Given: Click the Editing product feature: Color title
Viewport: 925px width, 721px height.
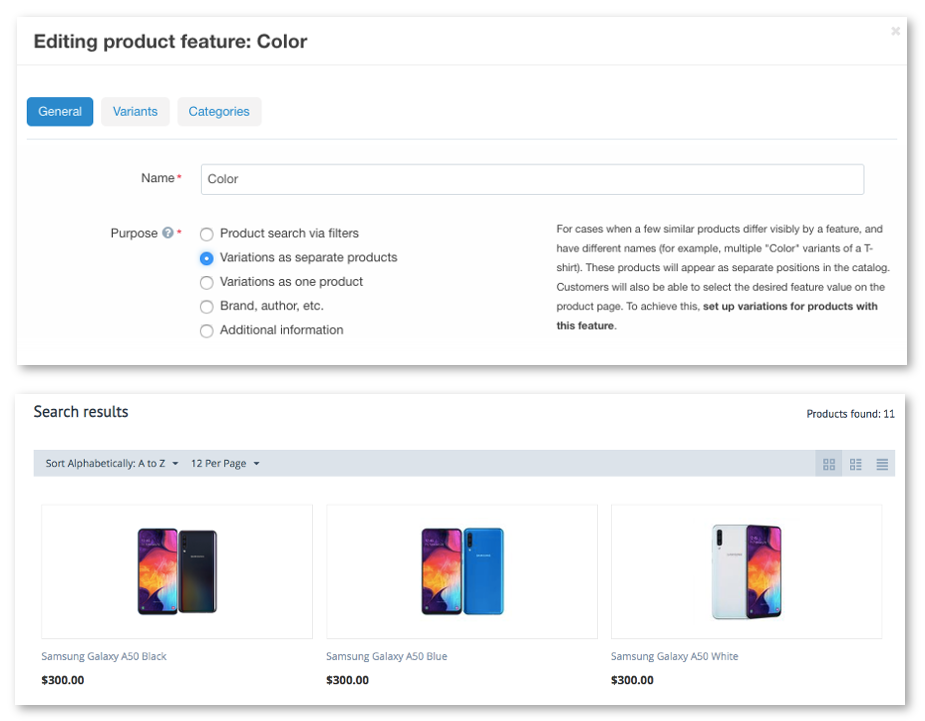Looking at the screenshot, I should point(170,41).
